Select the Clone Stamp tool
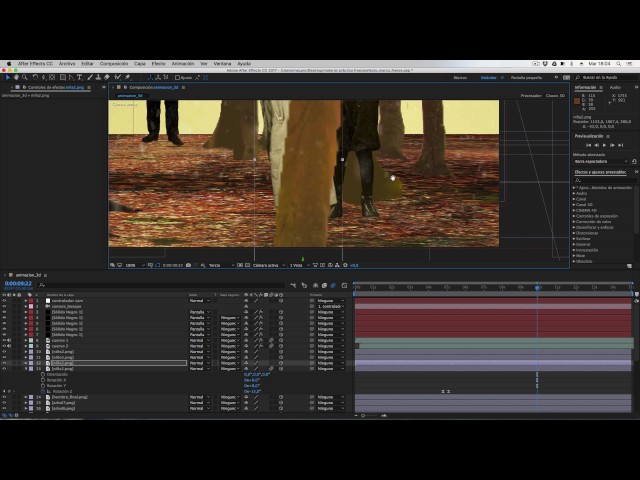 pyautogui.click(x=98, y=77)
